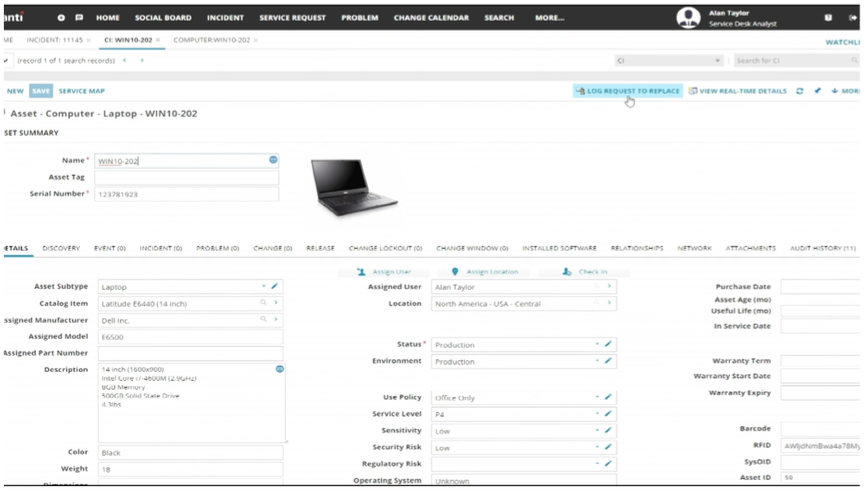Edit Asset Subtype with pencil icon
Screen dimensions: 866x491
click(x=274, y=286)
